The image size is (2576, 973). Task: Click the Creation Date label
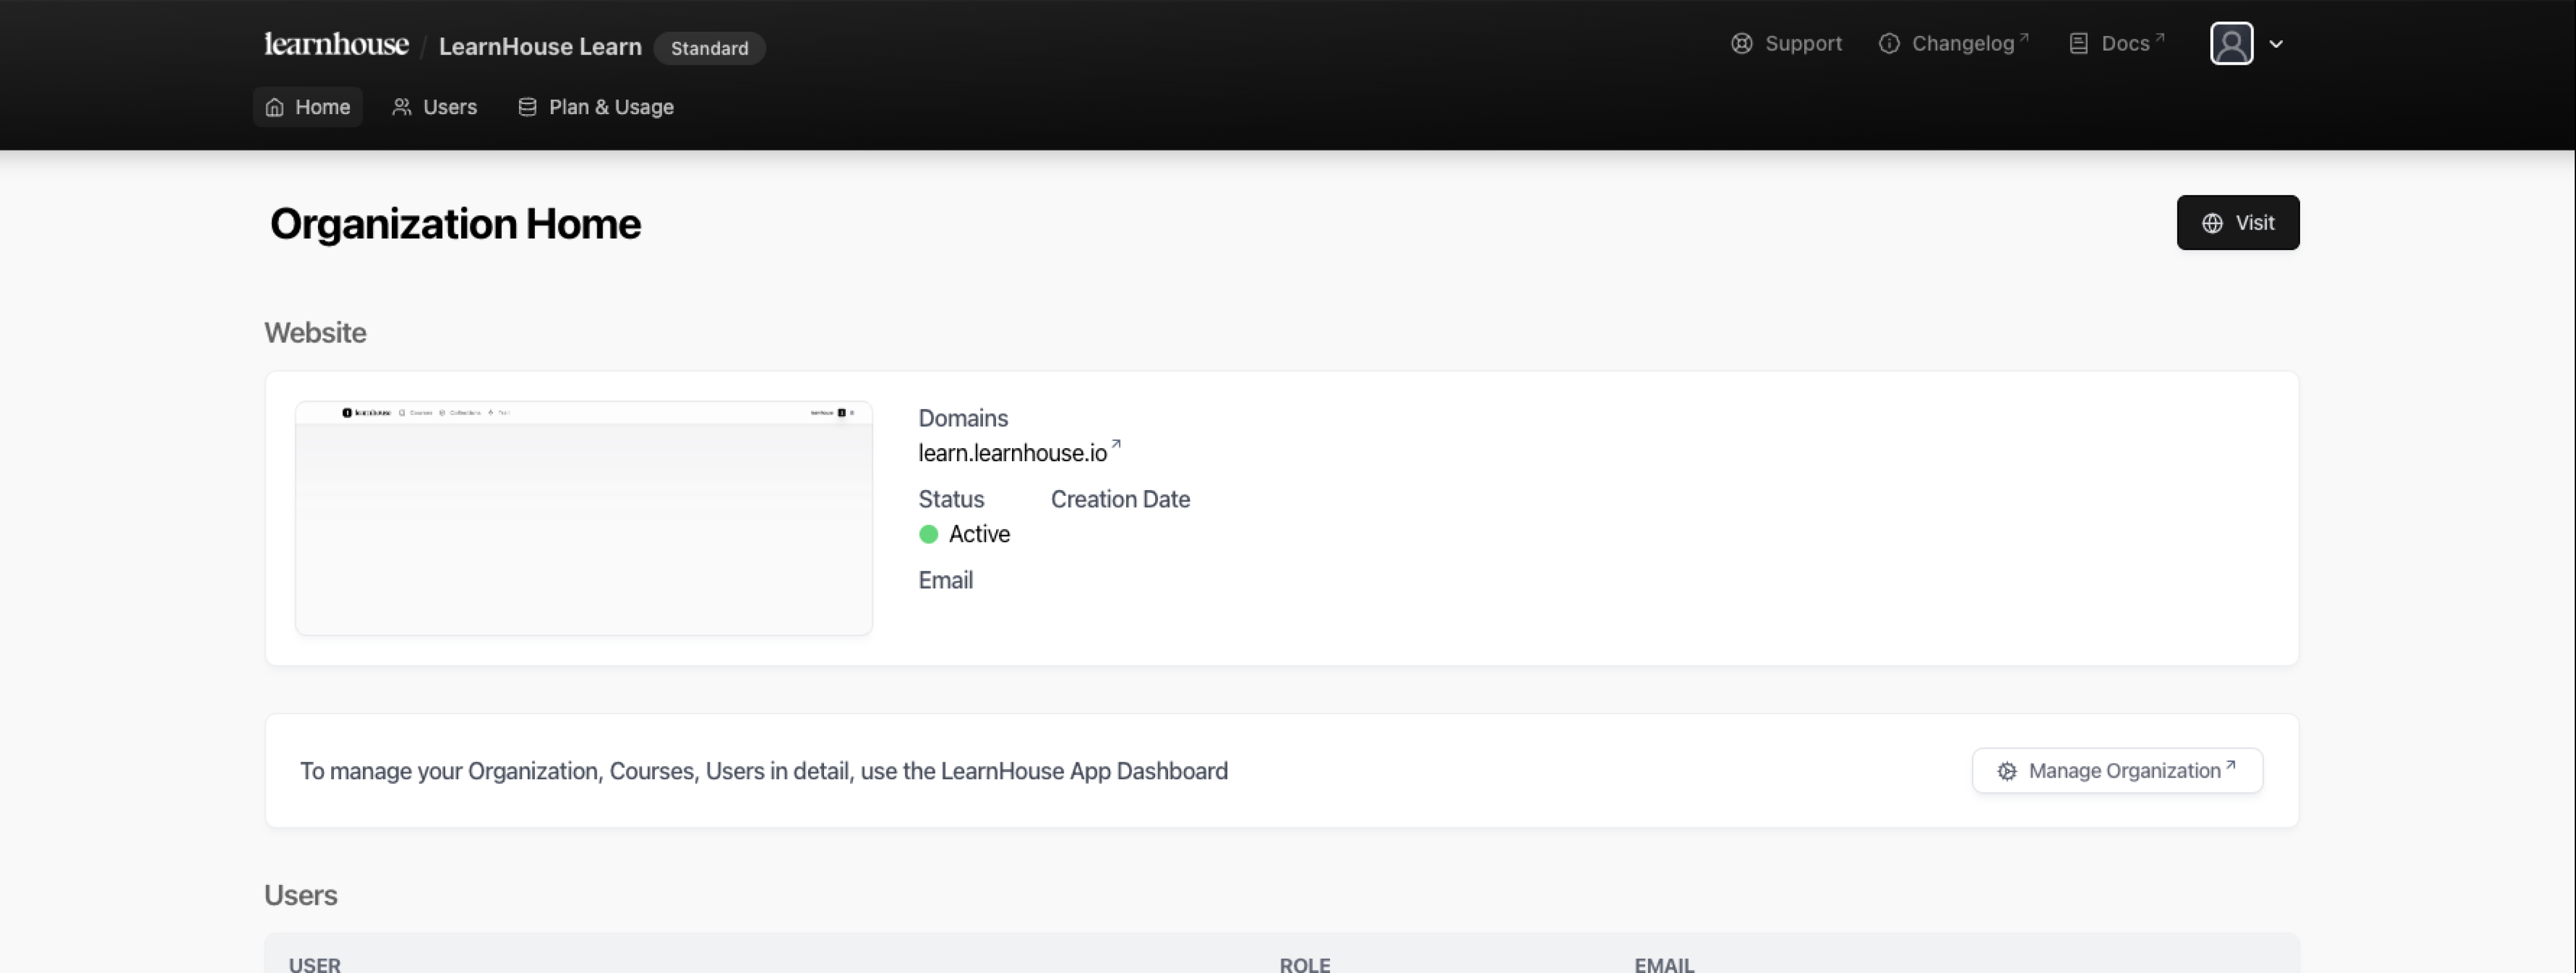click(x=1120, y=499)
